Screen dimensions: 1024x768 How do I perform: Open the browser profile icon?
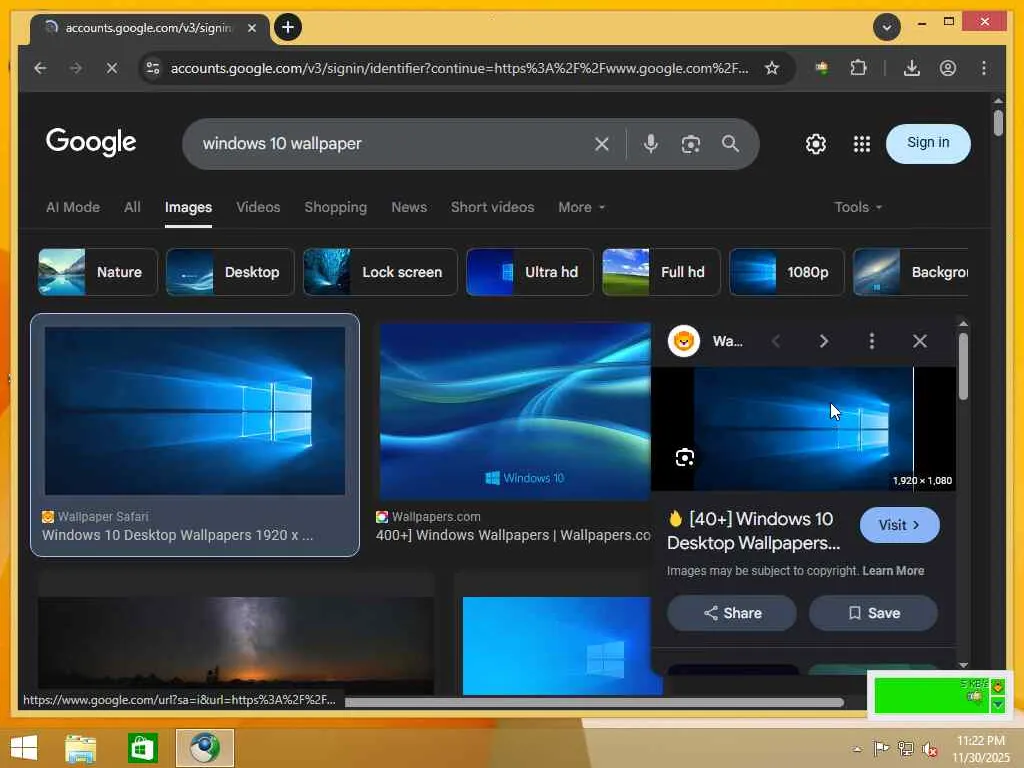tap(948, 68)
